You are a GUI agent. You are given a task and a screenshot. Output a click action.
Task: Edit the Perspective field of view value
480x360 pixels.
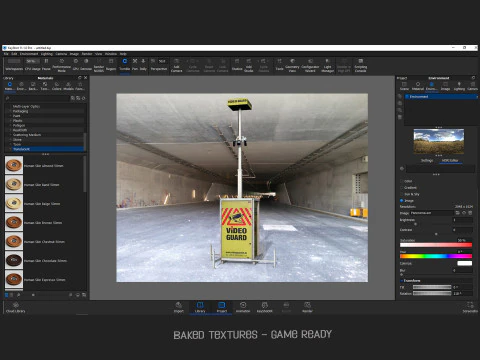click(x=162, y=61)
